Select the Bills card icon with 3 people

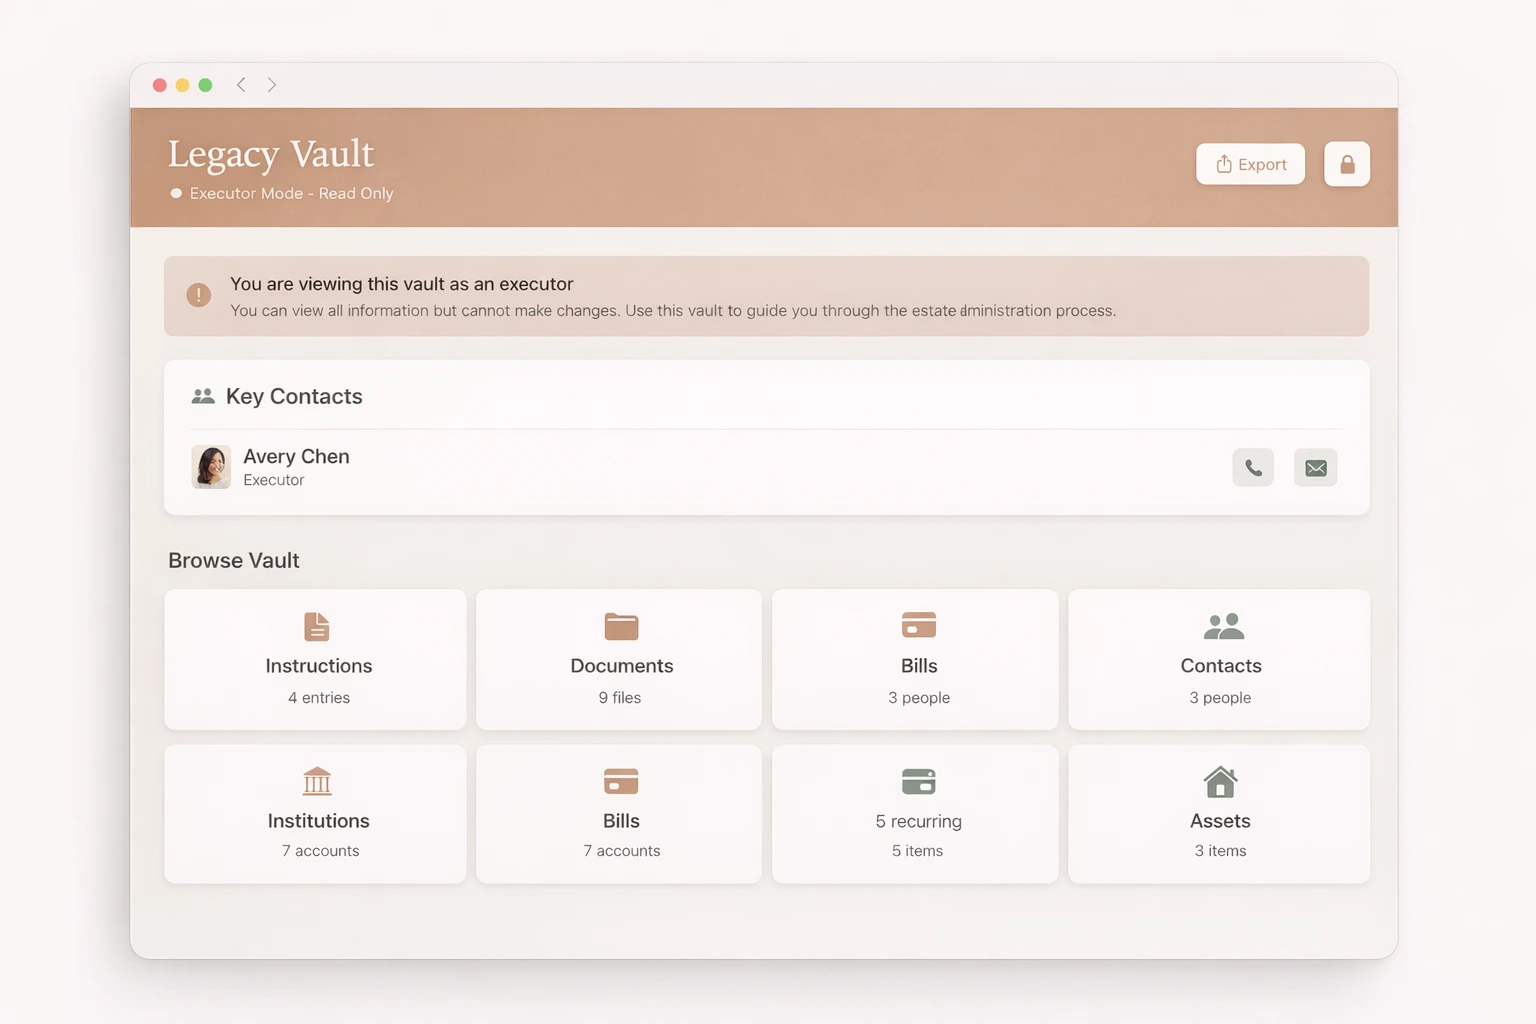point(918,626)
